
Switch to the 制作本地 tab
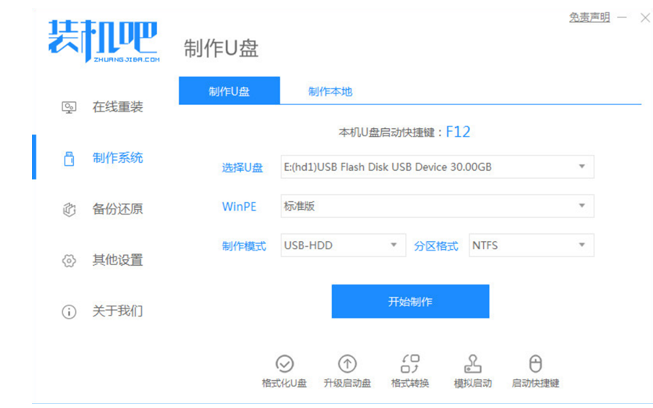[x=330, y=92]
